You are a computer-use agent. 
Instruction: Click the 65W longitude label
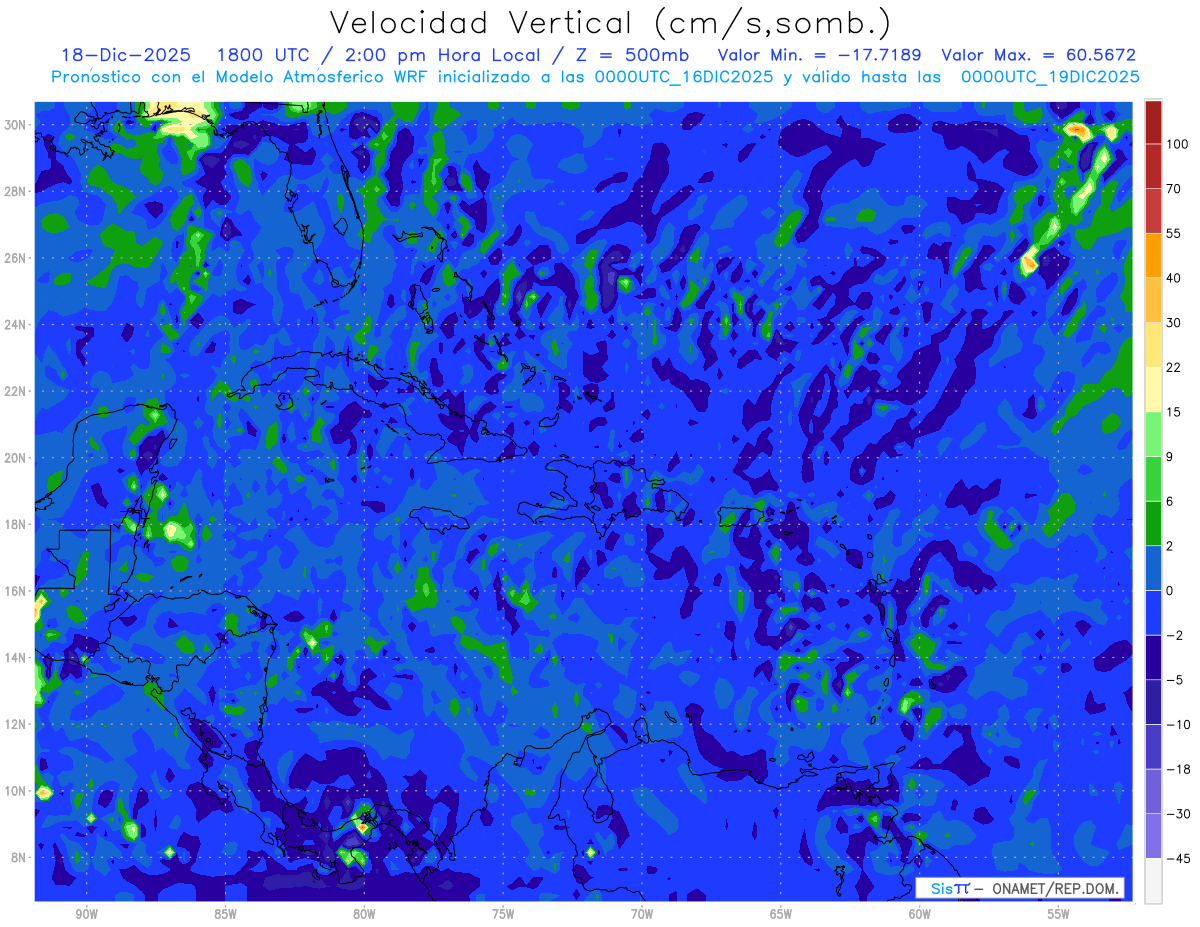781,914
